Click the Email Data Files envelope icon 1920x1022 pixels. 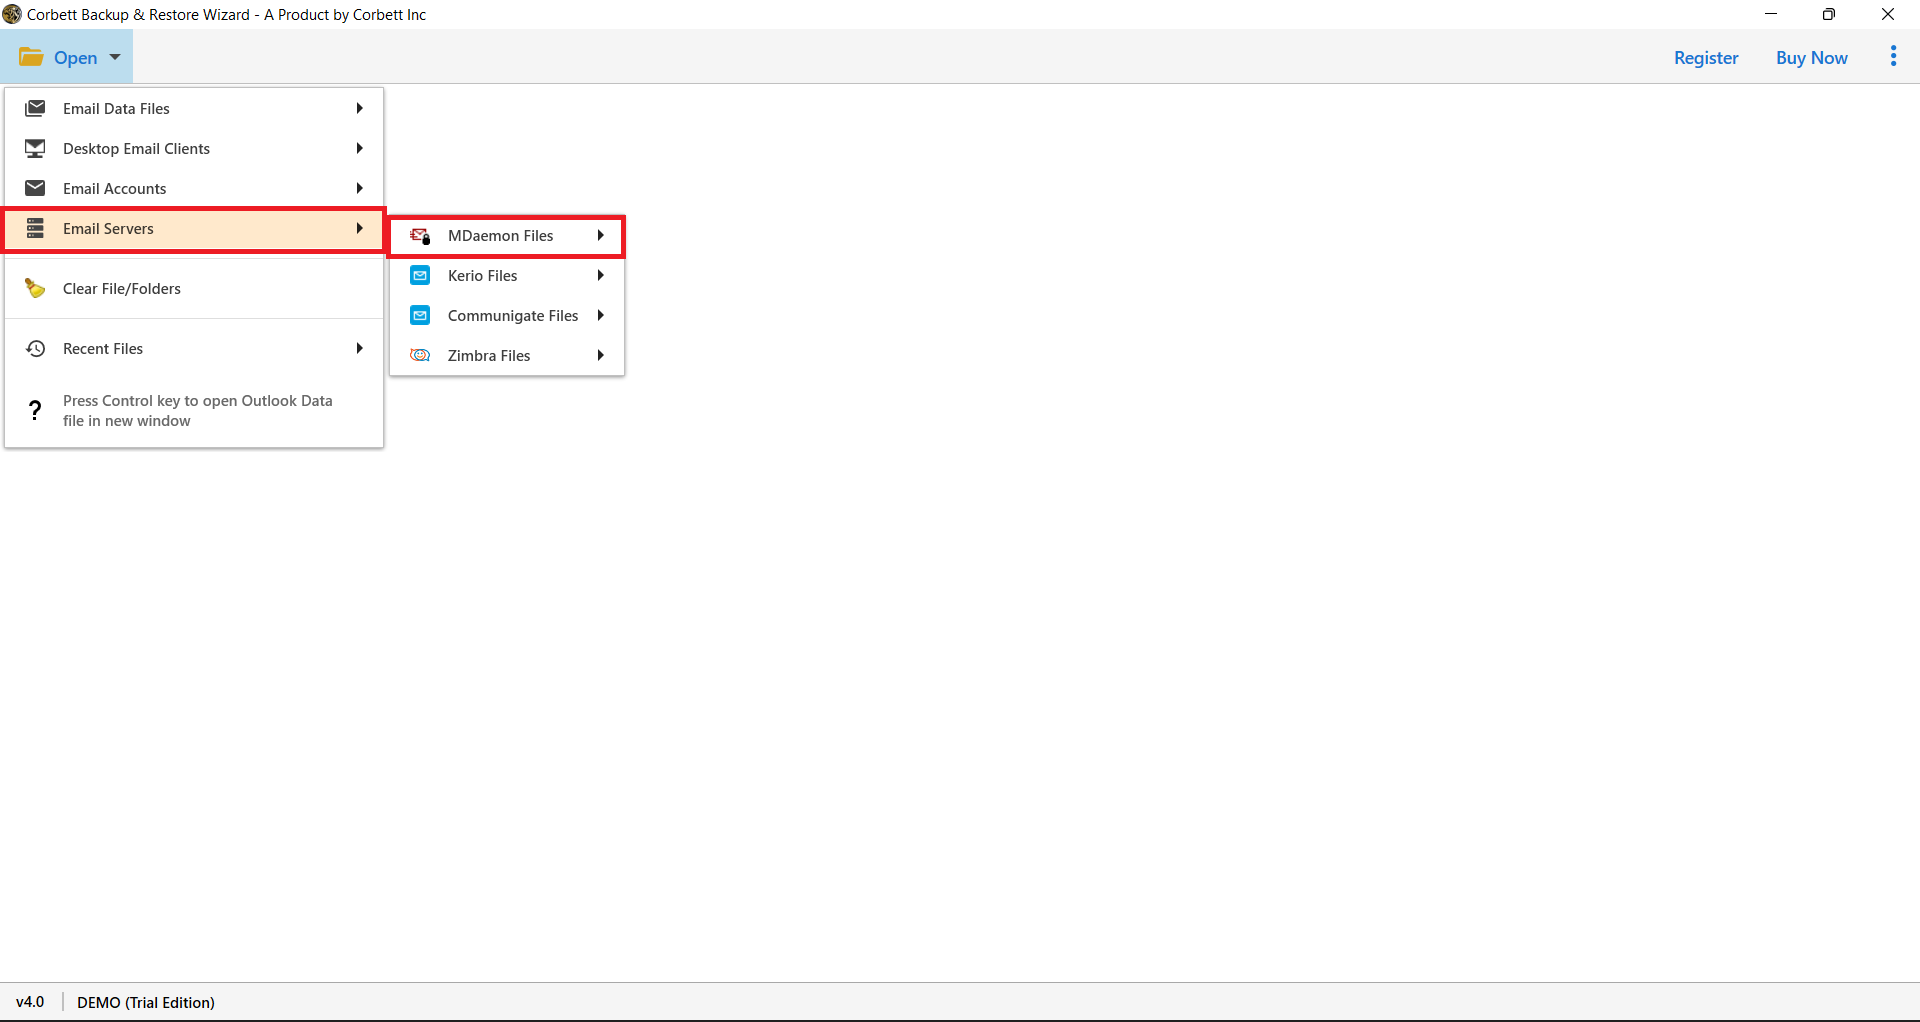pos(35,108)
